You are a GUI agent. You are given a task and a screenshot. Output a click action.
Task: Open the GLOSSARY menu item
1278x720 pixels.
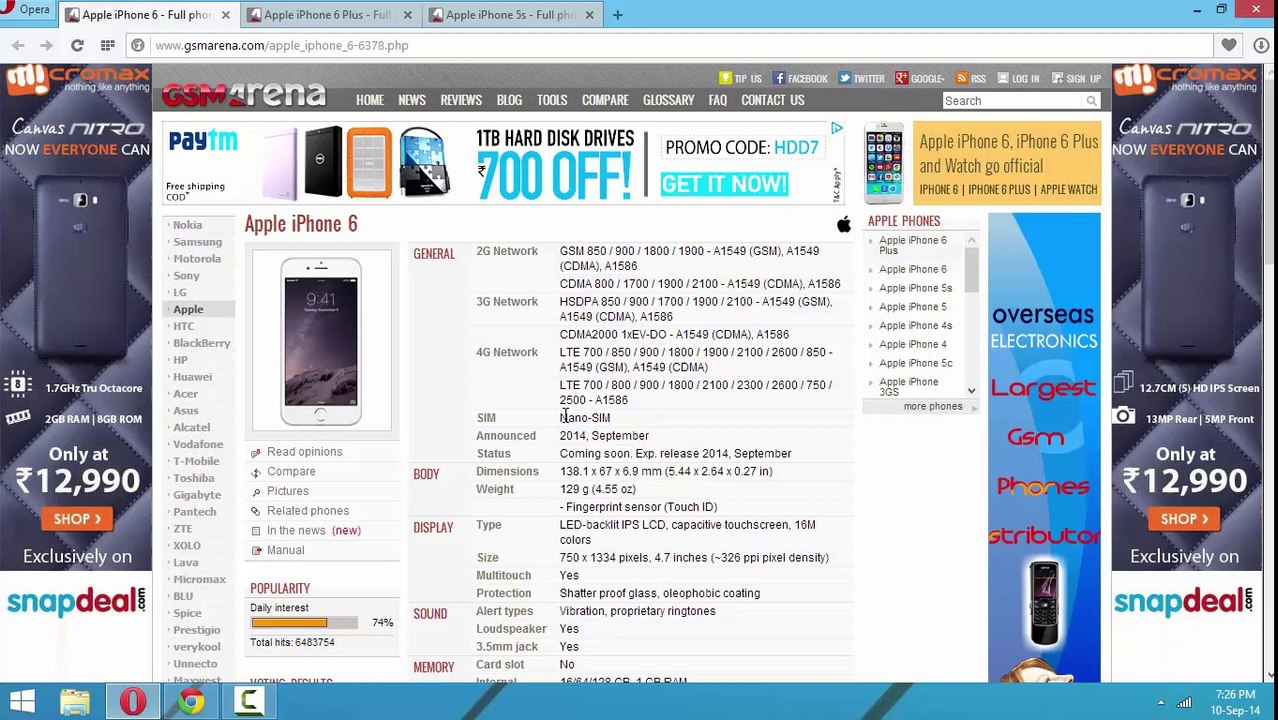click(668, 100)
